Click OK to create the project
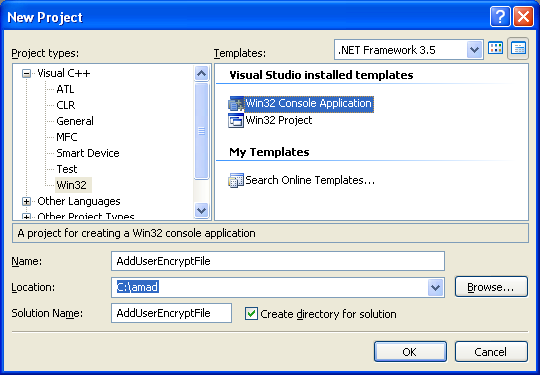 [x=410, y=352]
